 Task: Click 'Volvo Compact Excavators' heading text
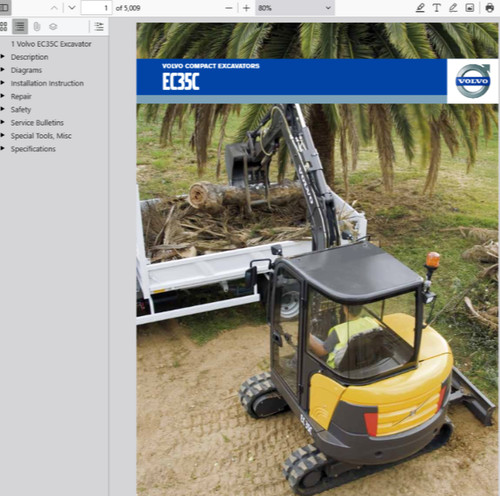211,66
